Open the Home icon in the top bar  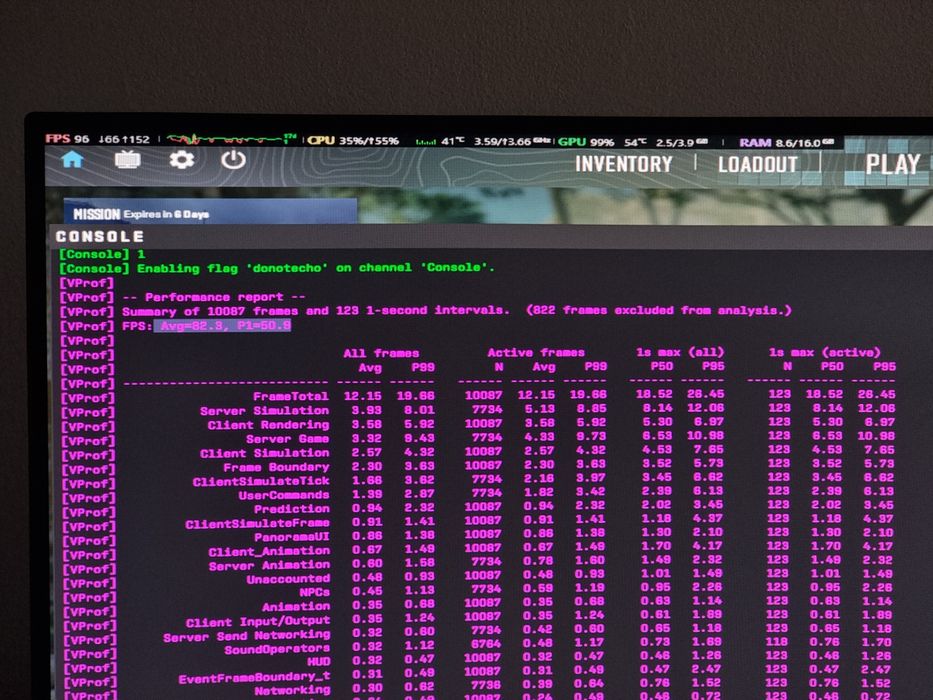(x=72, y=160)
